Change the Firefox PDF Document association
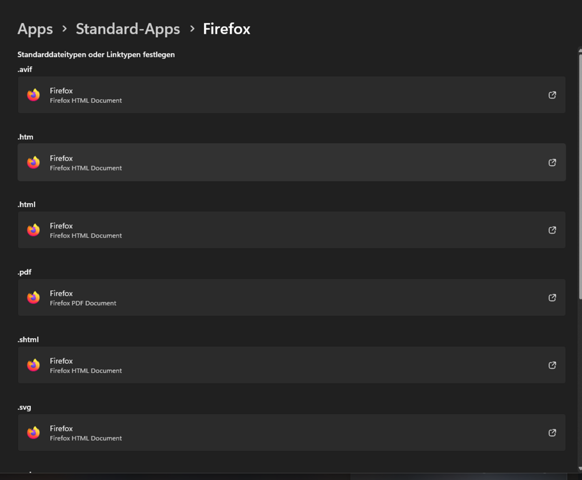 pos(292,298)
